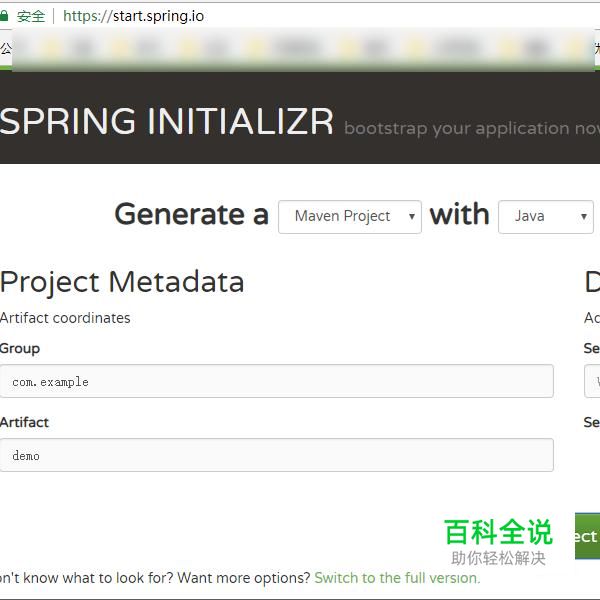Open the Maven Project dropdown
The height and width of the screenshot is (600, 600).
(350, 217)
